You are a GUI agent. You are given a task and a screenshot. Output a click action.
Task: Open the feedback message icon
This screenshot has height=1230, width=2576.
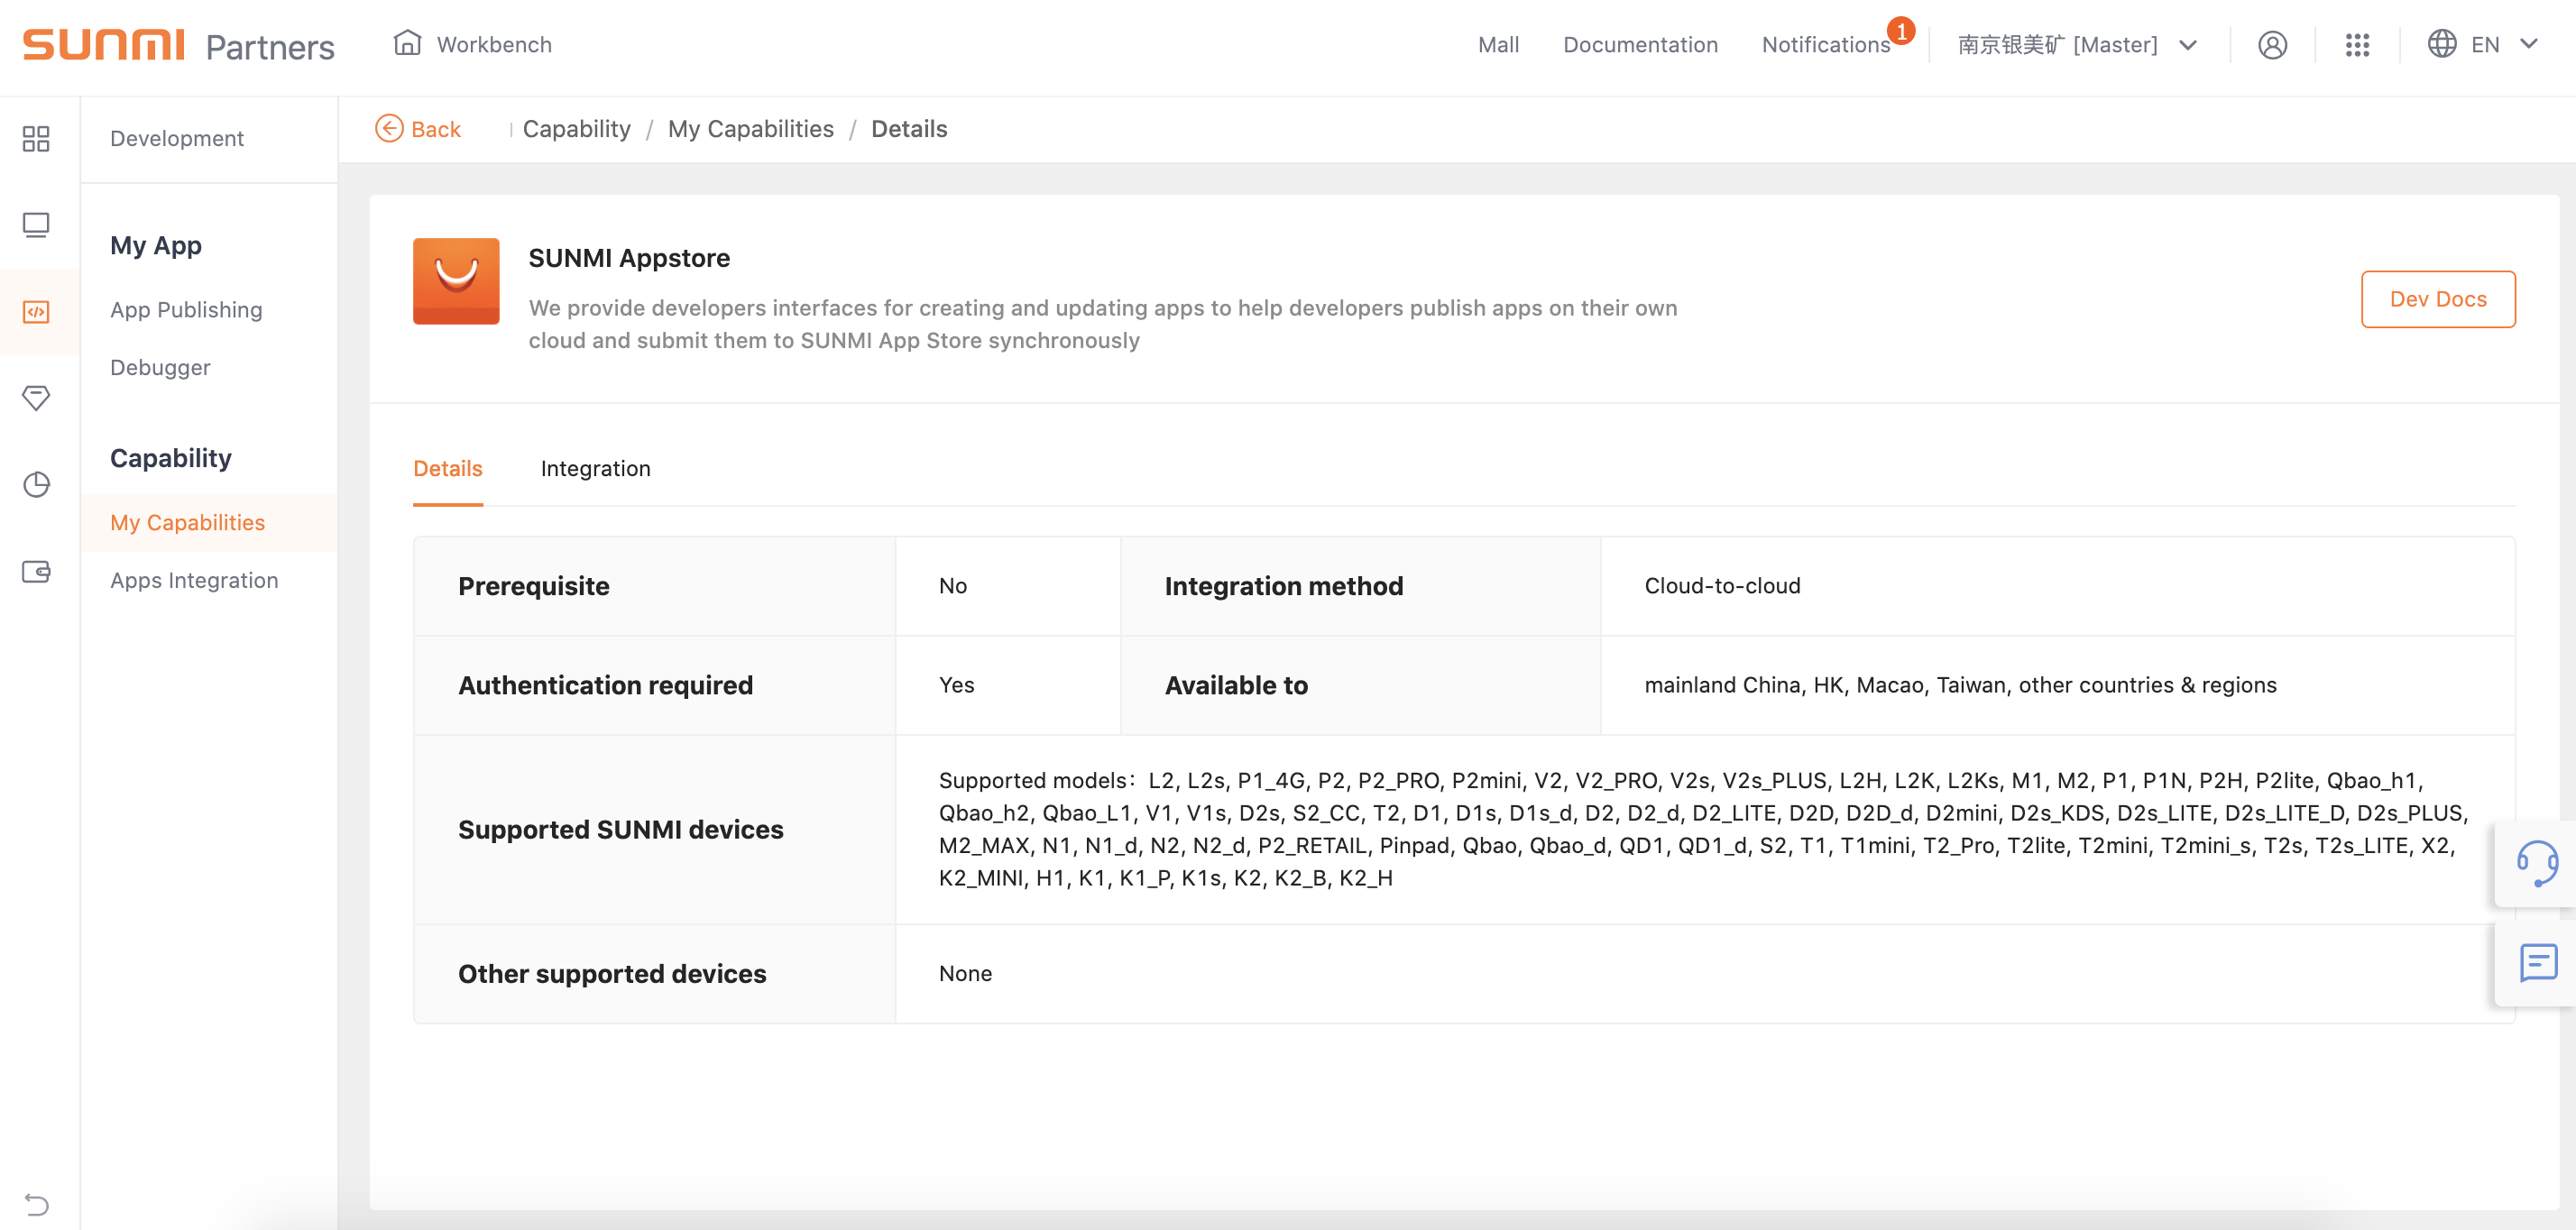(x=2538, y=963)
